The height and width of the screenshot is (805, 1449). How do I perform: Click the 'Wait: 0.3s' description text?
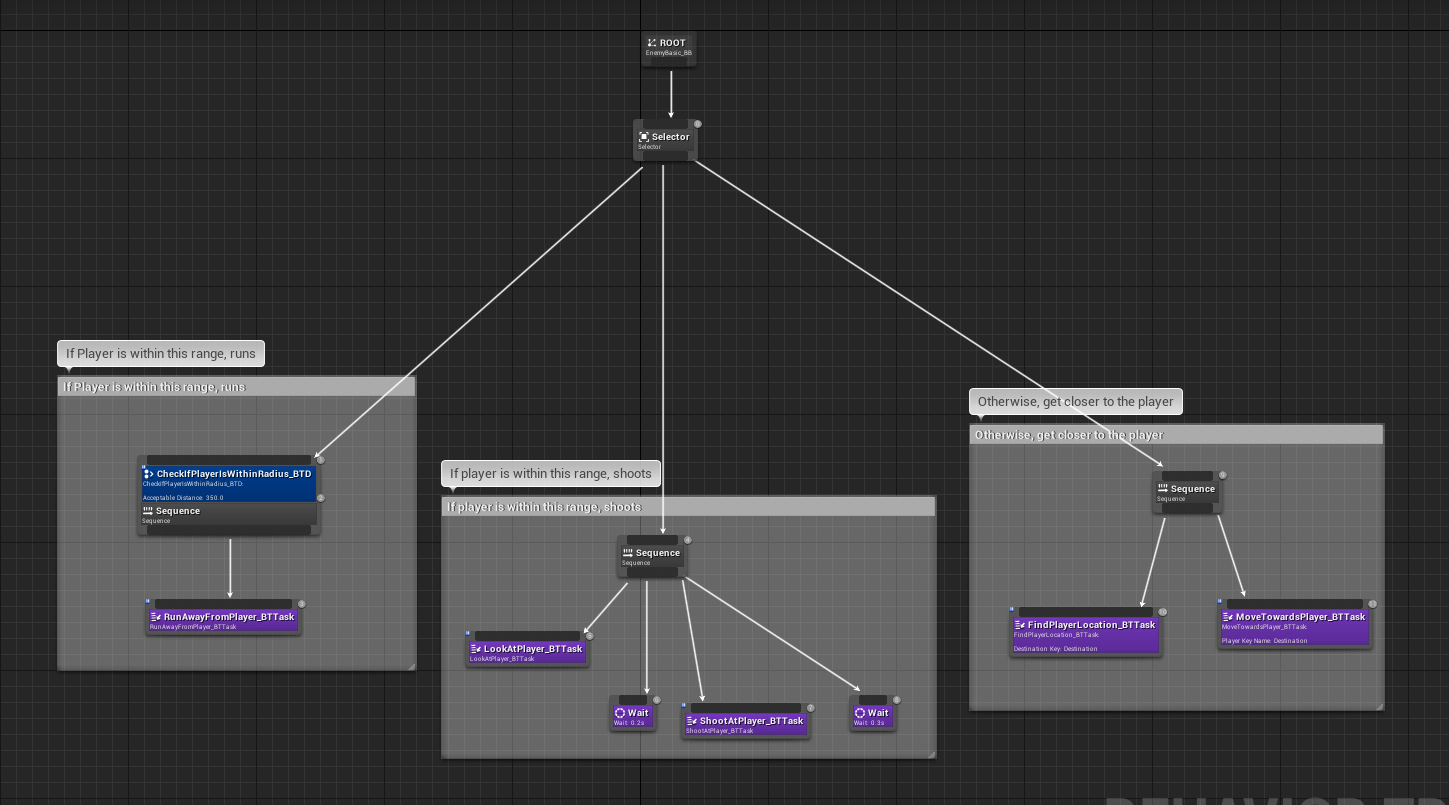[x=869, y=723]
